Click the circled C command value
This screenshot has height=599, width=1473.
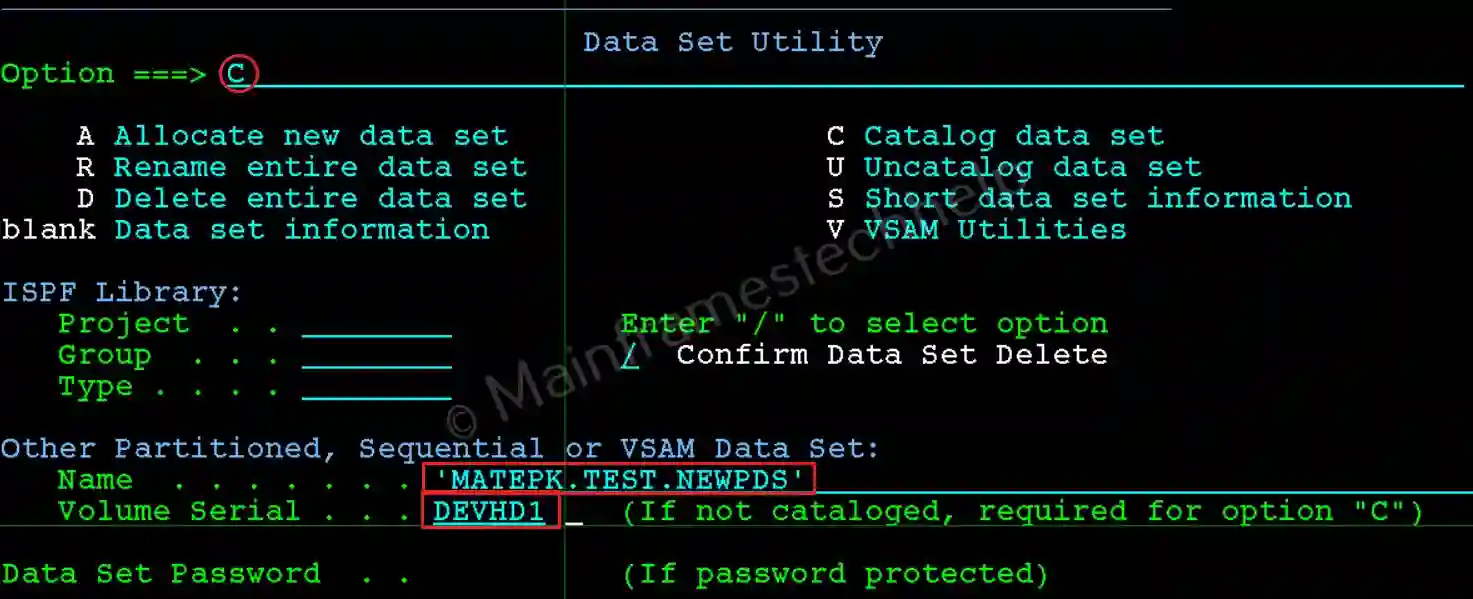point(238,73)
